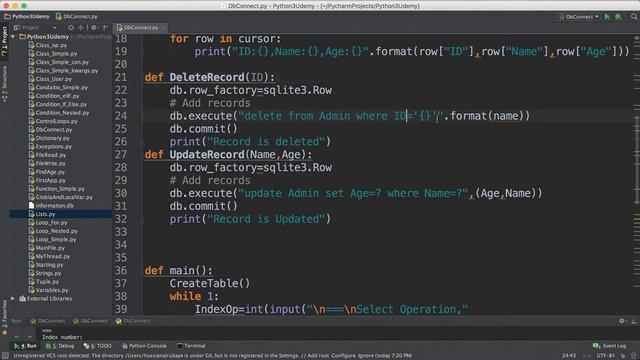
Task: Toggle the 1: Project side tool tab
Action: pos(4,41)
